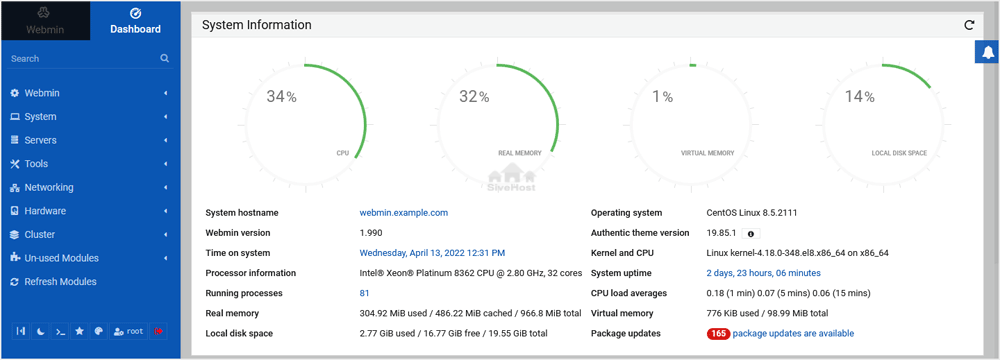Expand the Cluster menu chevron
This screenshot has height=360, width=1000.
[166, 235]
